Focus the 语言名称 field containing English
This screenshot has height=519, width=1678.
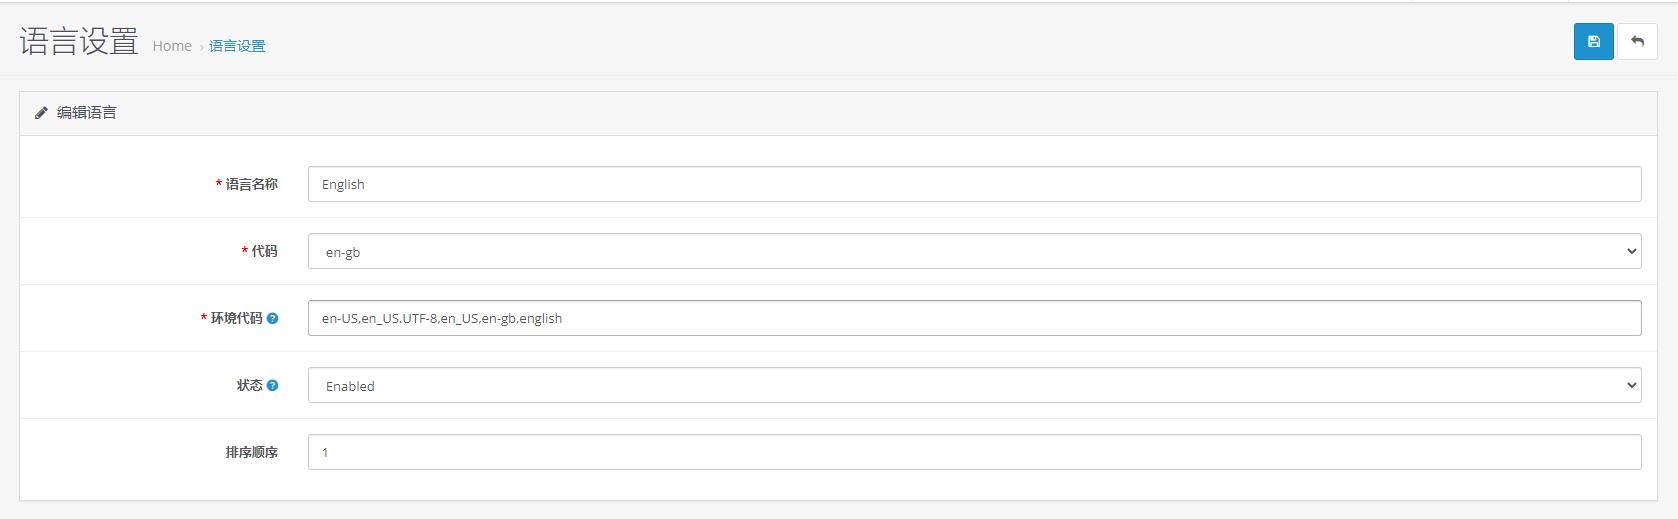coord(974,184)
